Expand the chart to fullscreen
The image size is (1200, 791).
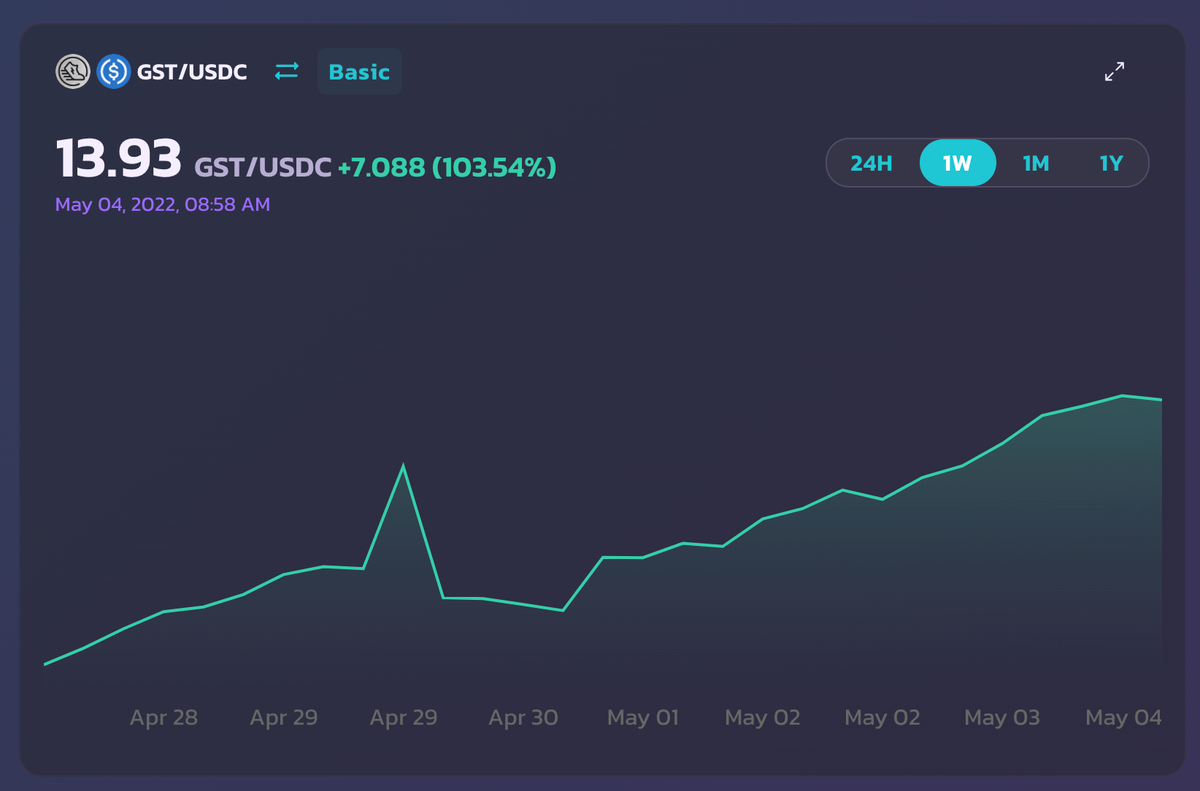(x=1114, y=72)
